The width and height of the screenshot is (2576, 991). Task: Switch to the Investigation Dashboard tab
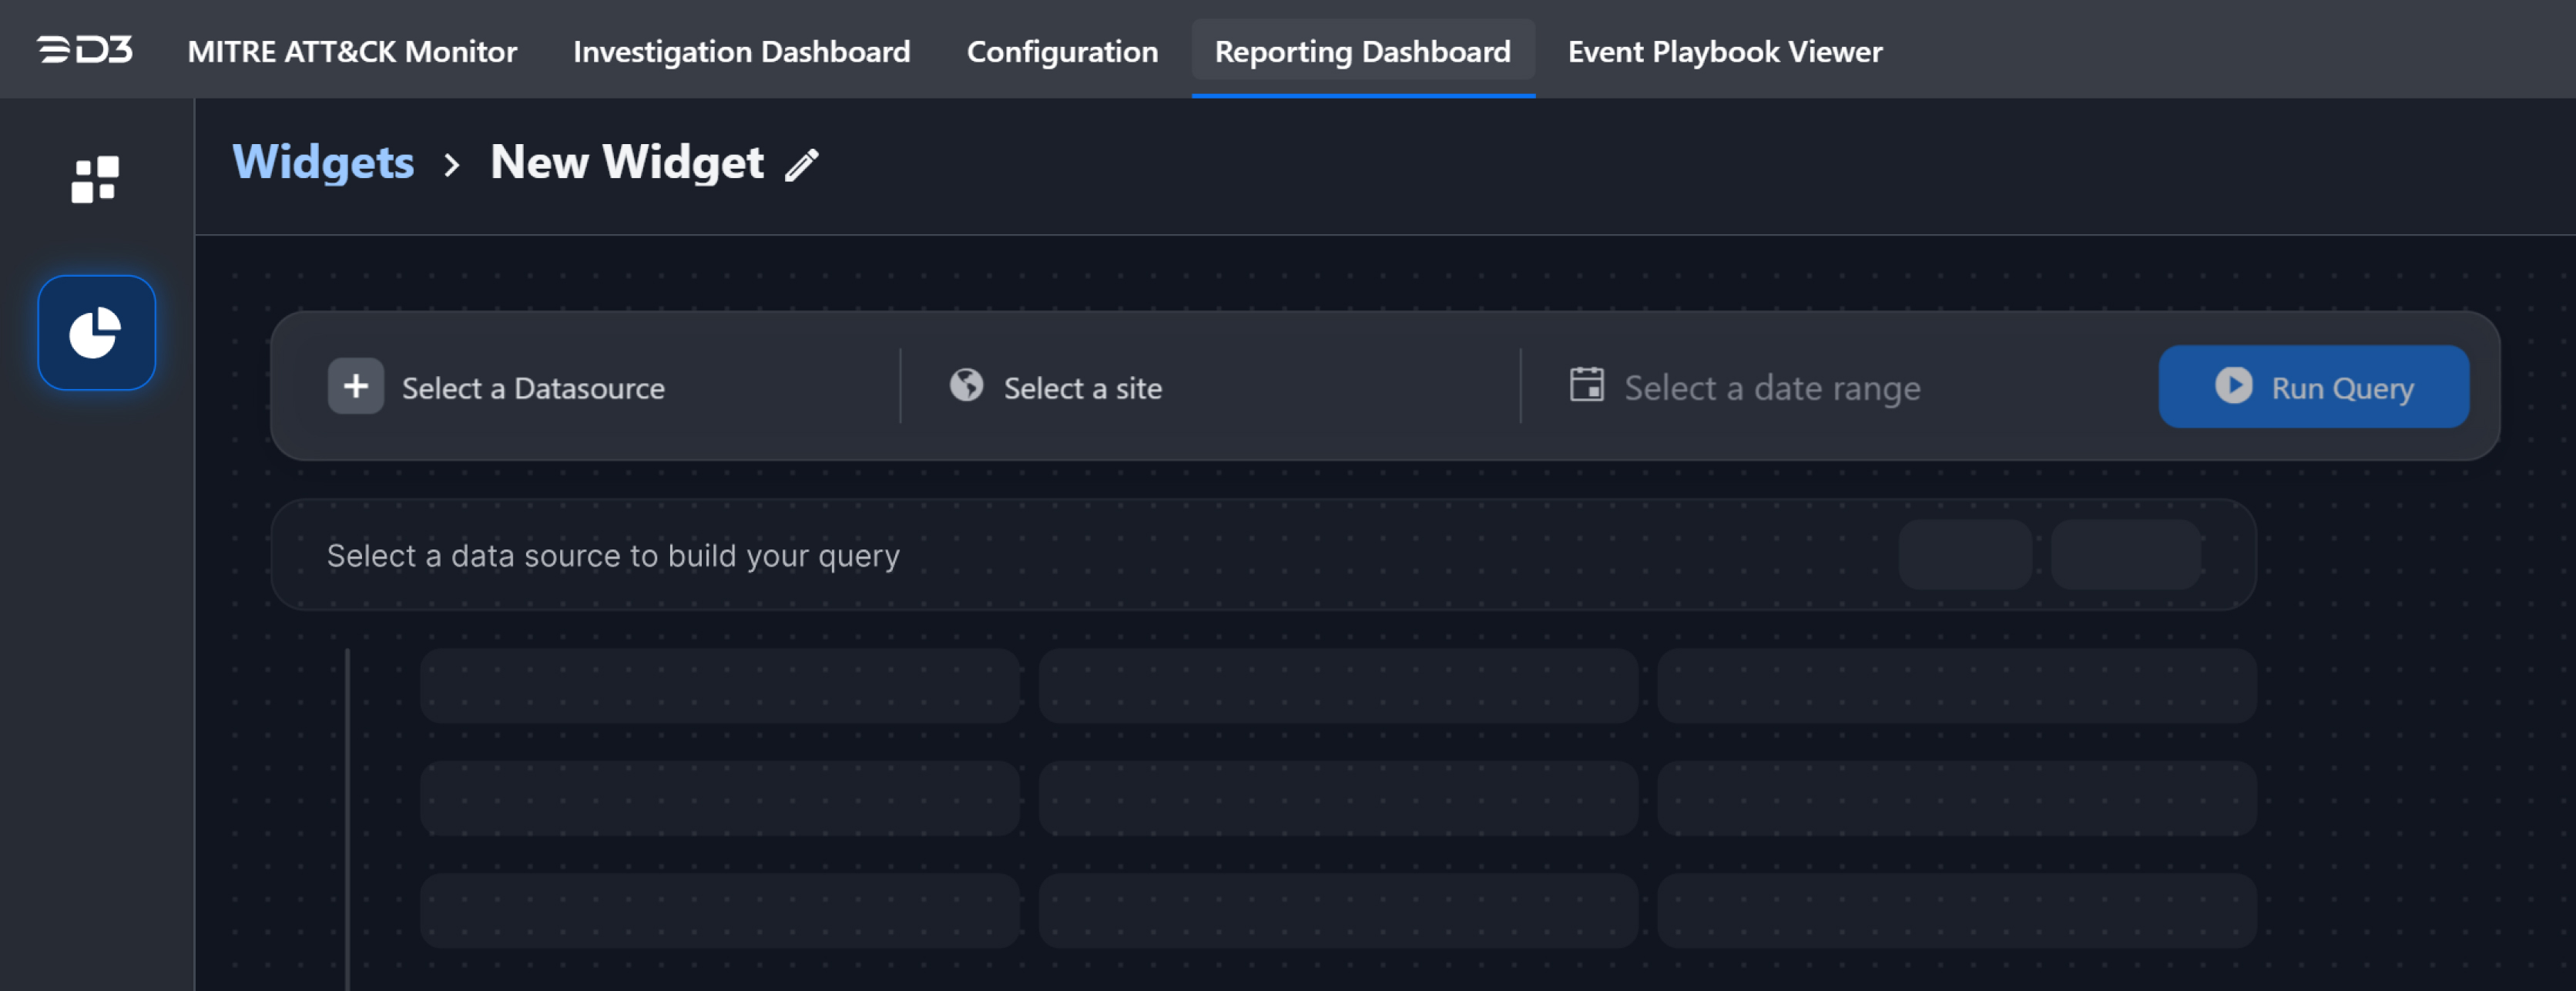point(741,51)
